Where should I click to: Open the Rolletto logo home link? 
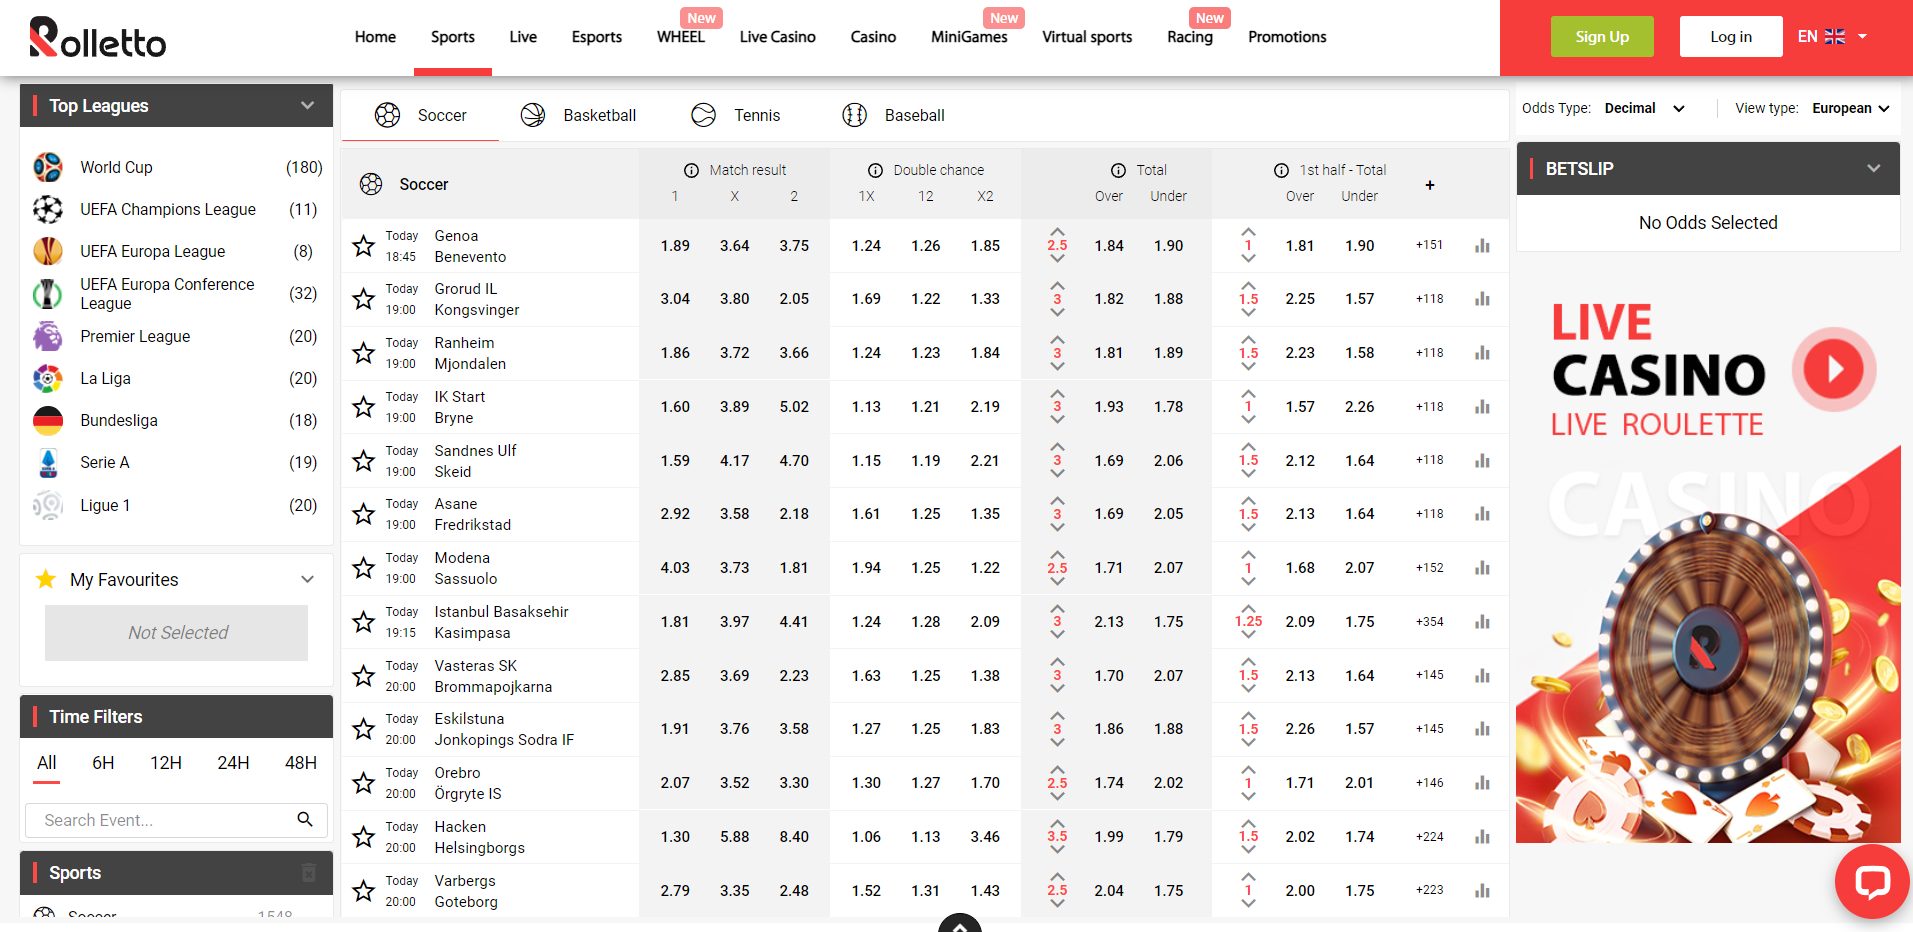98,38
